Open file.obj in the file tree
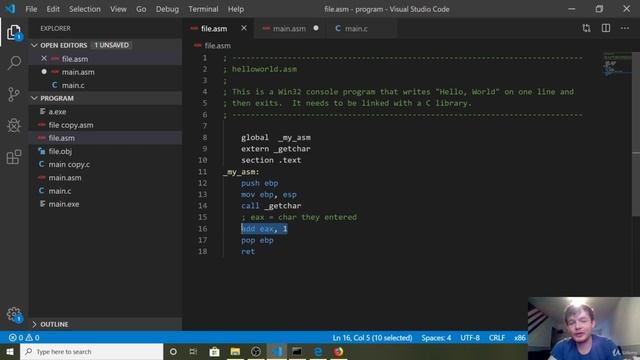Image resolution: width=640 pixels, height=360 pixels. coord(105,151)
